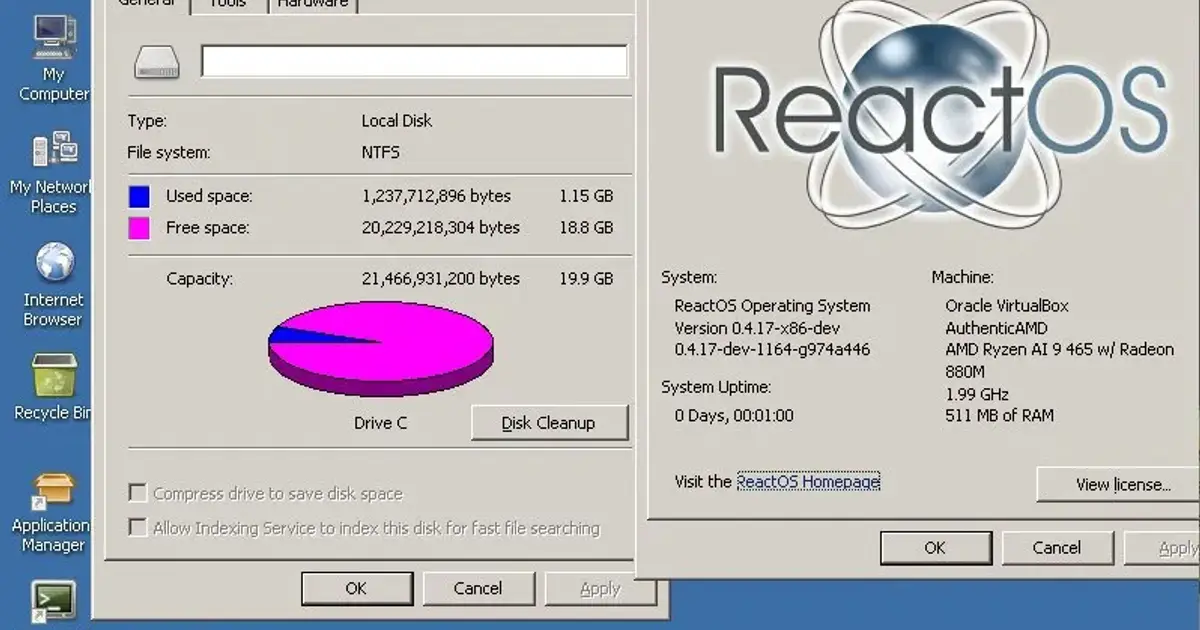
Task: Switch to the Tools tab
Action: pos(228,4)
